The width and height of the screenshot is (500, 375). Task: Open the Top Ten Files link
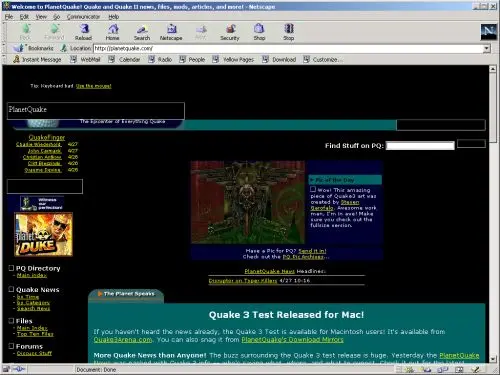(35, 334)
